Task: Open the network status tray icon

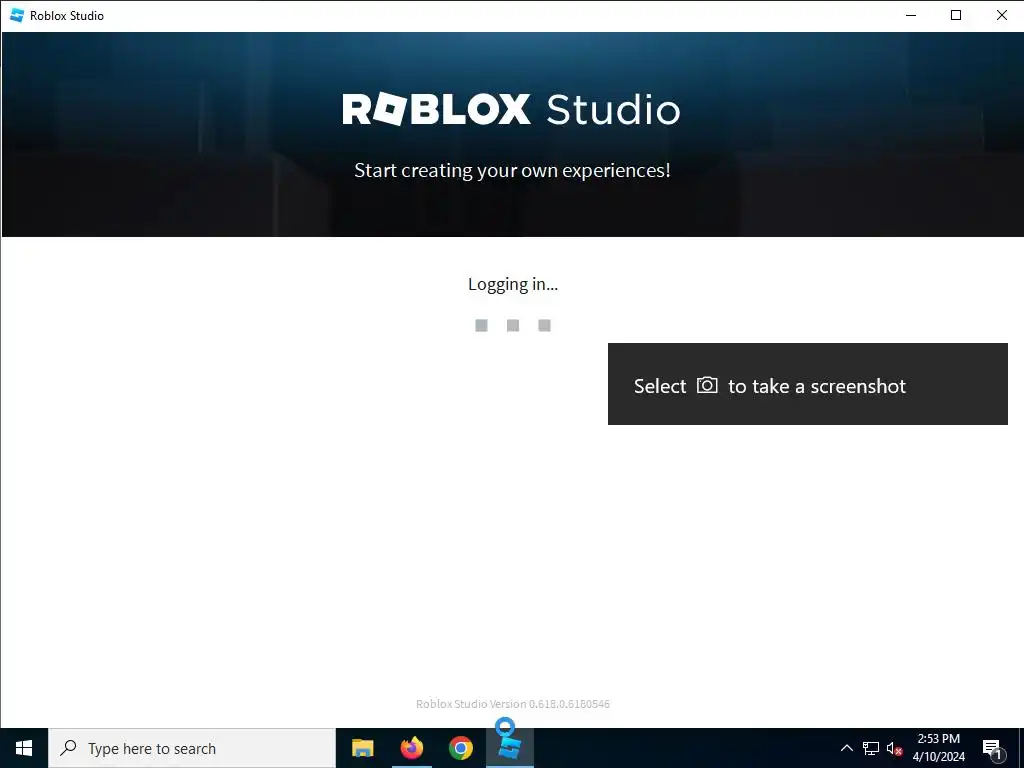Action: (x=871, y=748)
